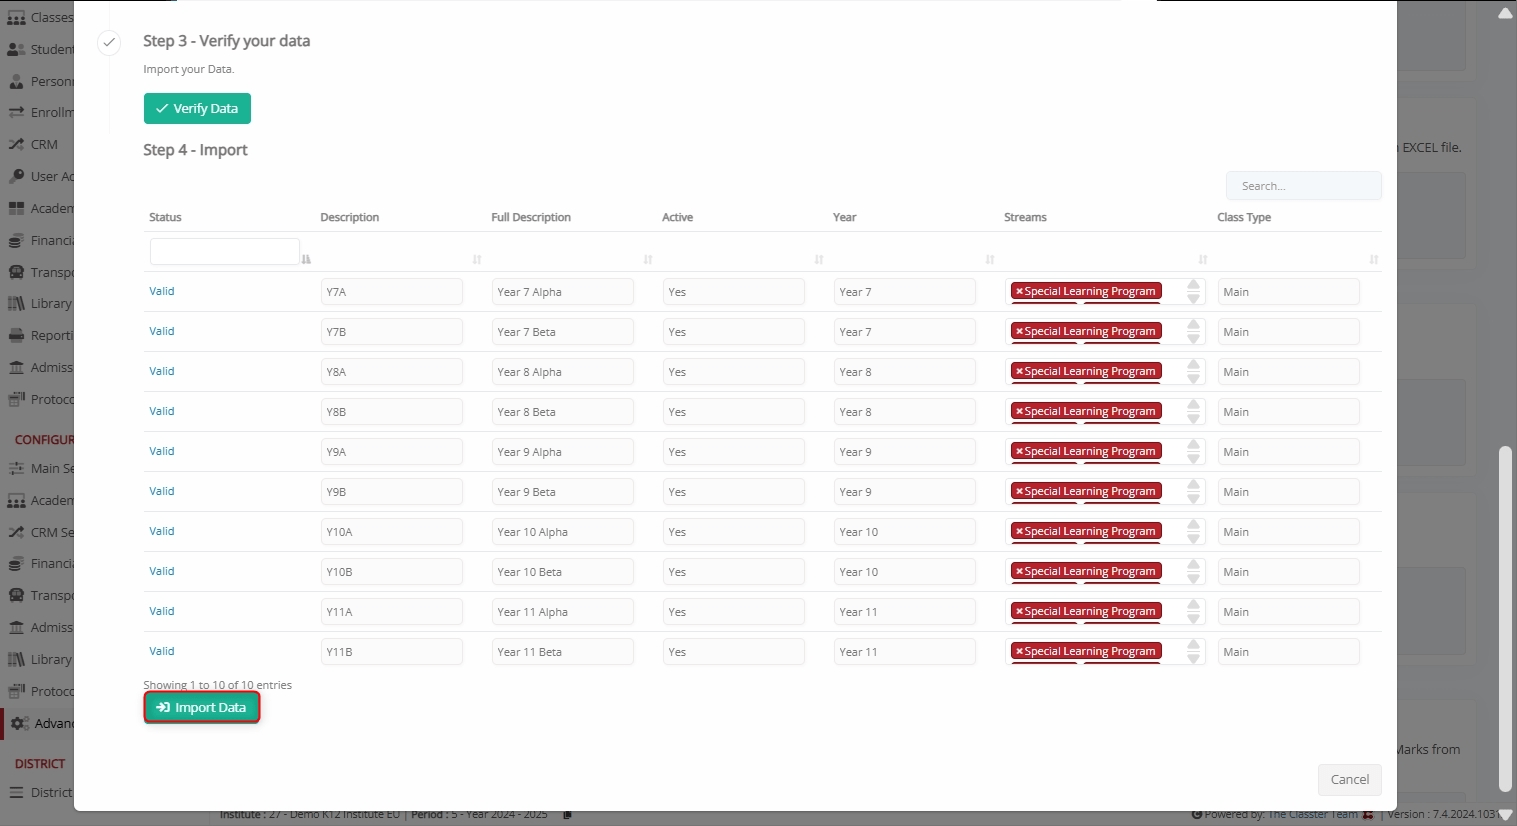
Task: Click the Step 3 checkmark circle icon
Action: (x=109, y=42)
